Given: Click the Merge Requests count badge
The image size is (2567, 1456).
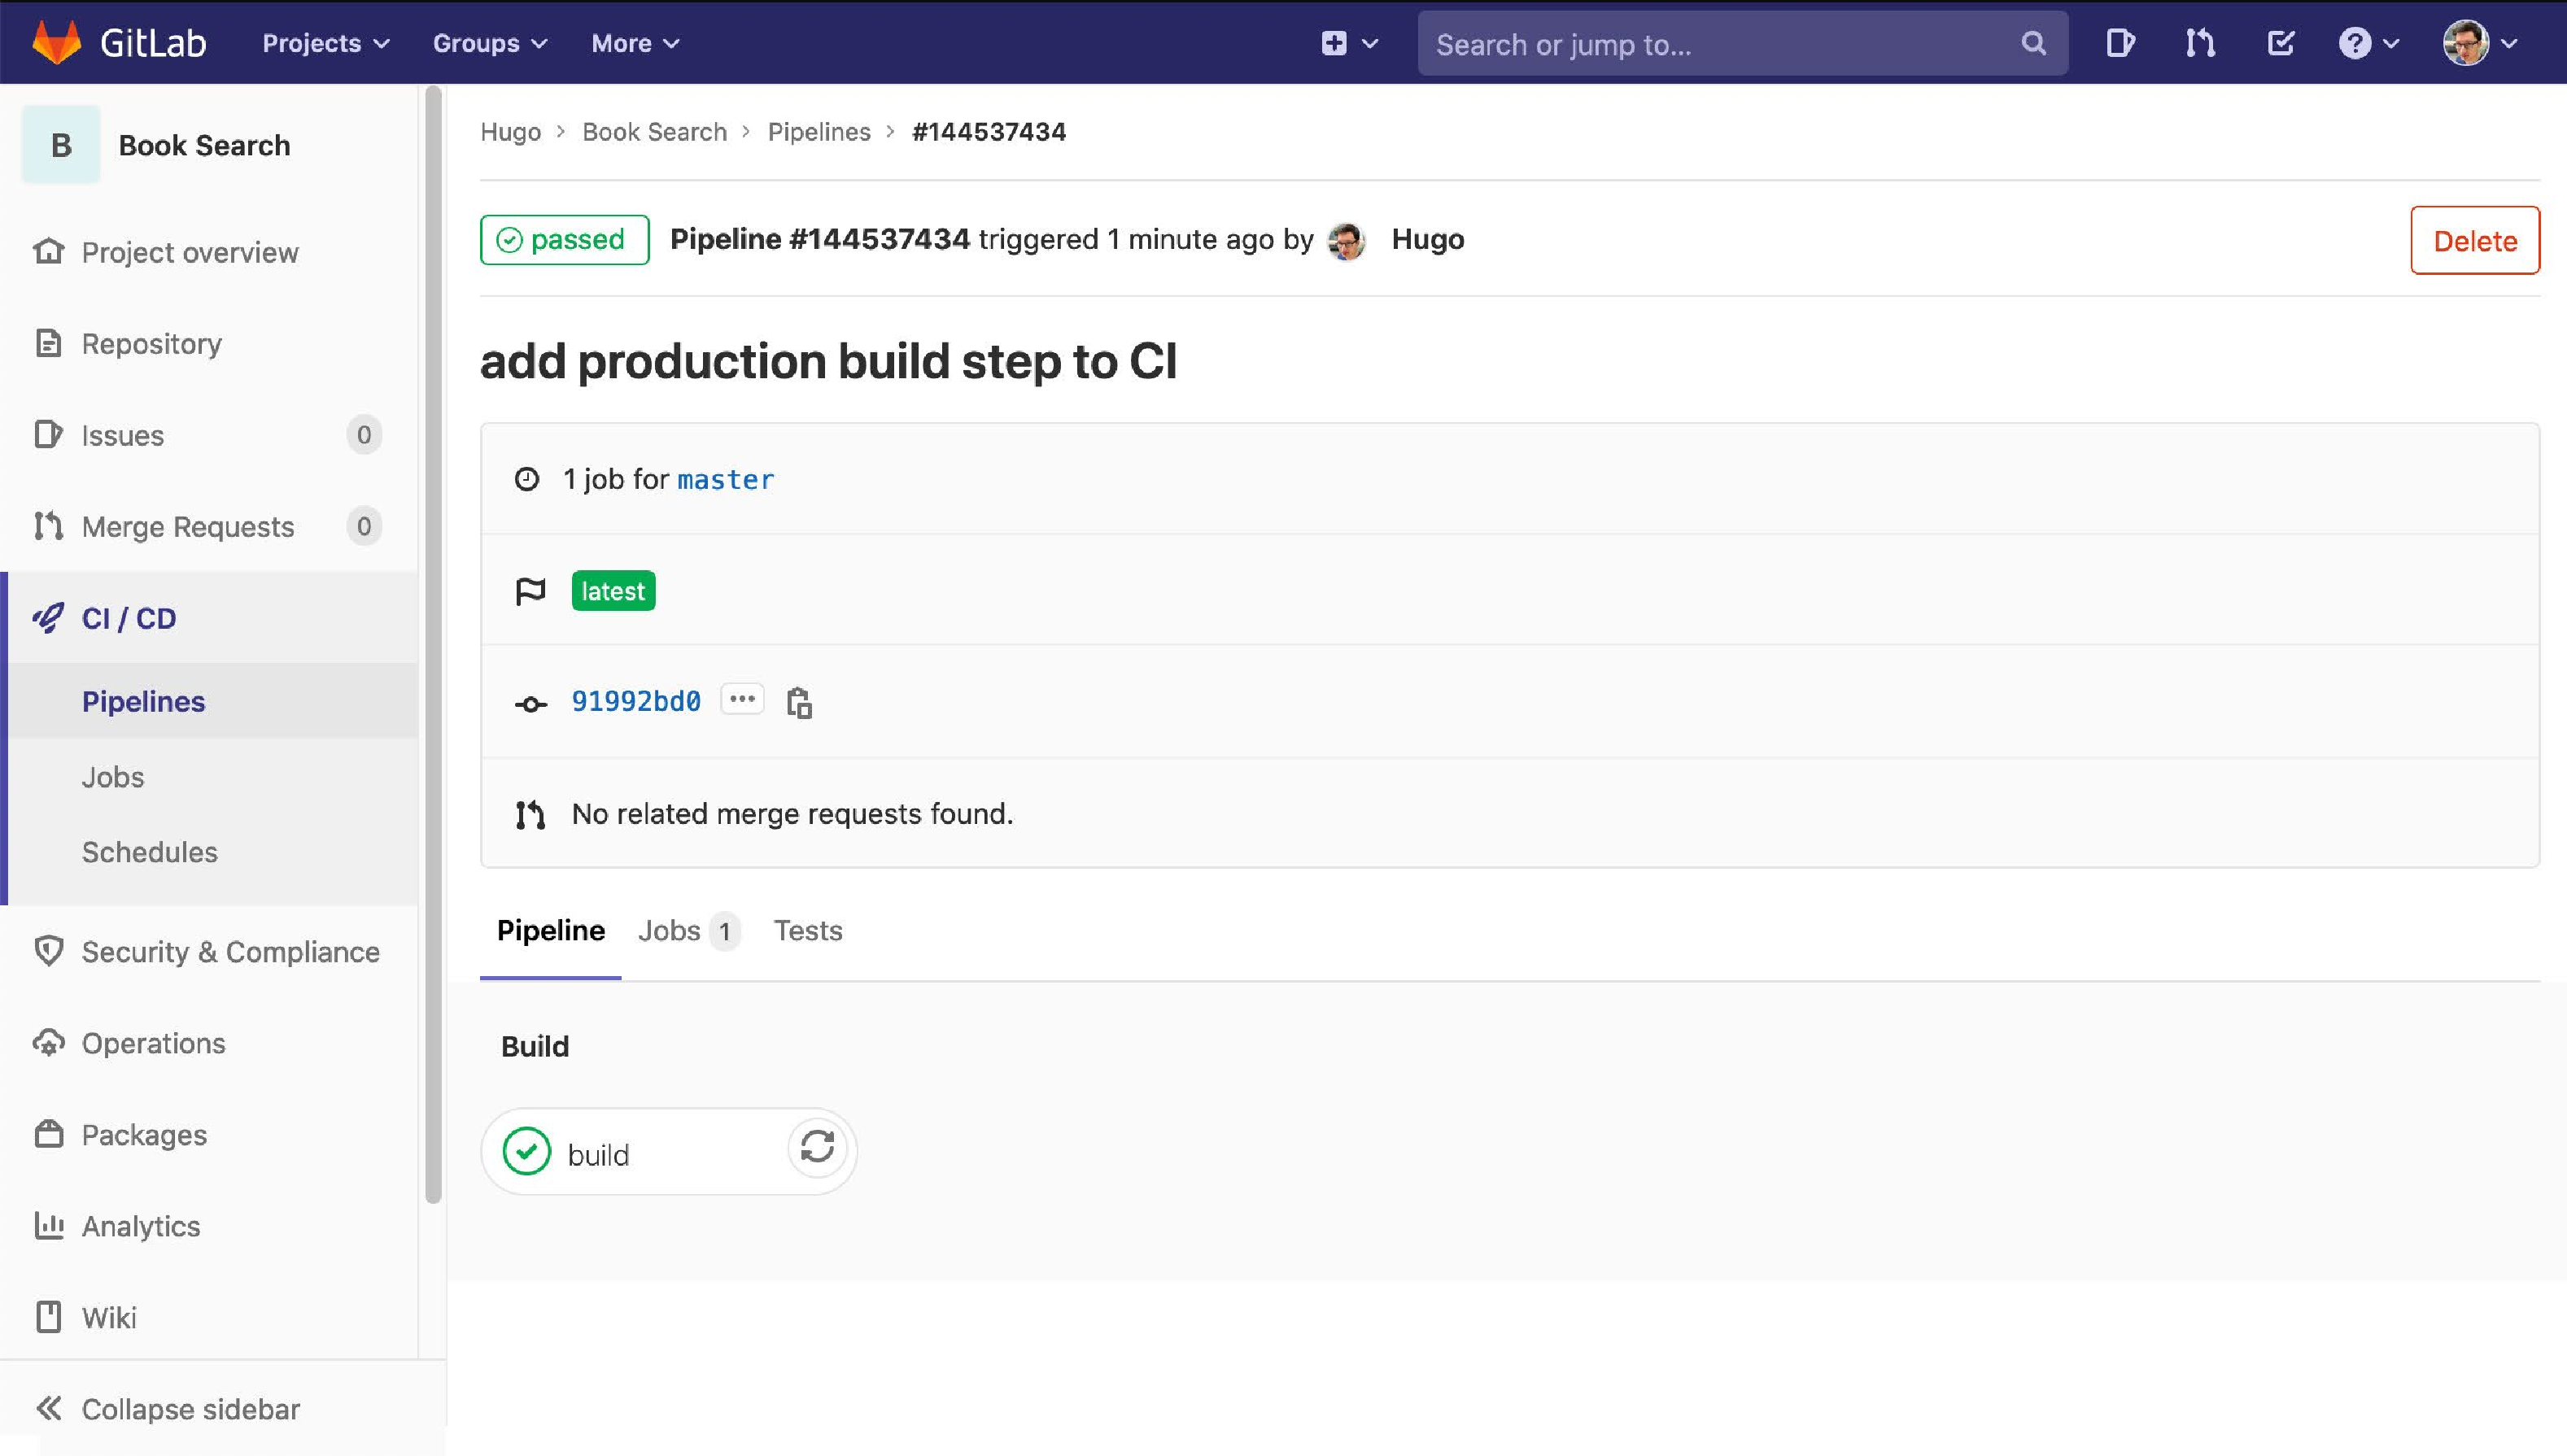Looking at the screenshot, I should pyautogui.click(x=364, y=526).
